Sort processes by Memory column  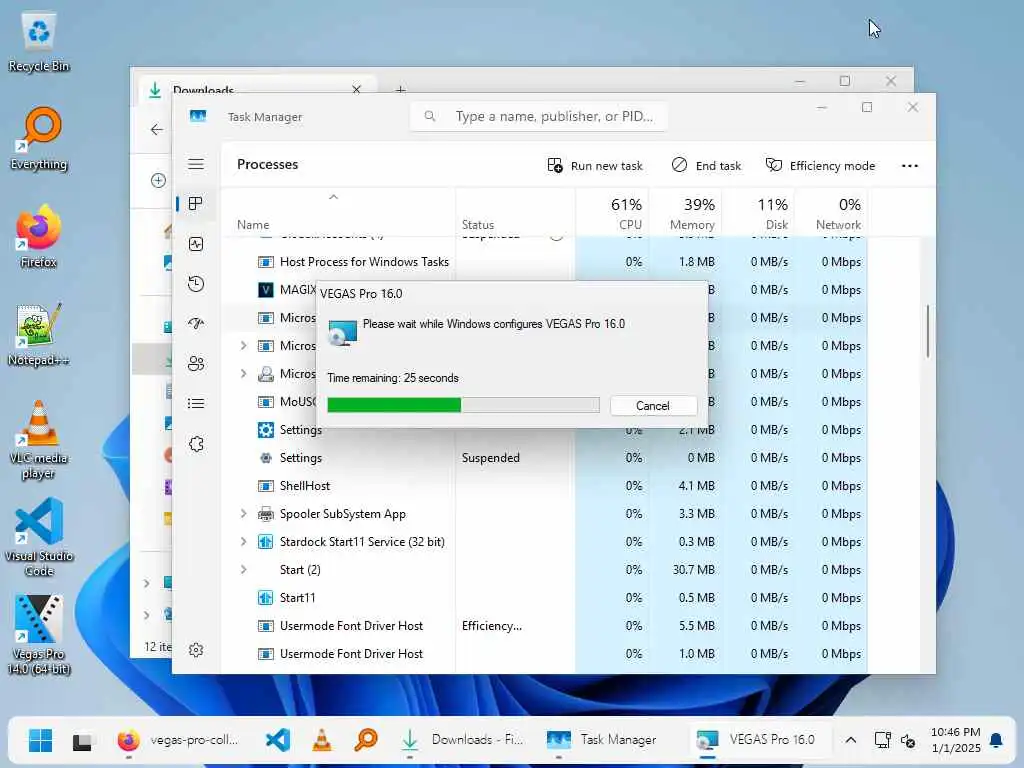tap(692, 214)
